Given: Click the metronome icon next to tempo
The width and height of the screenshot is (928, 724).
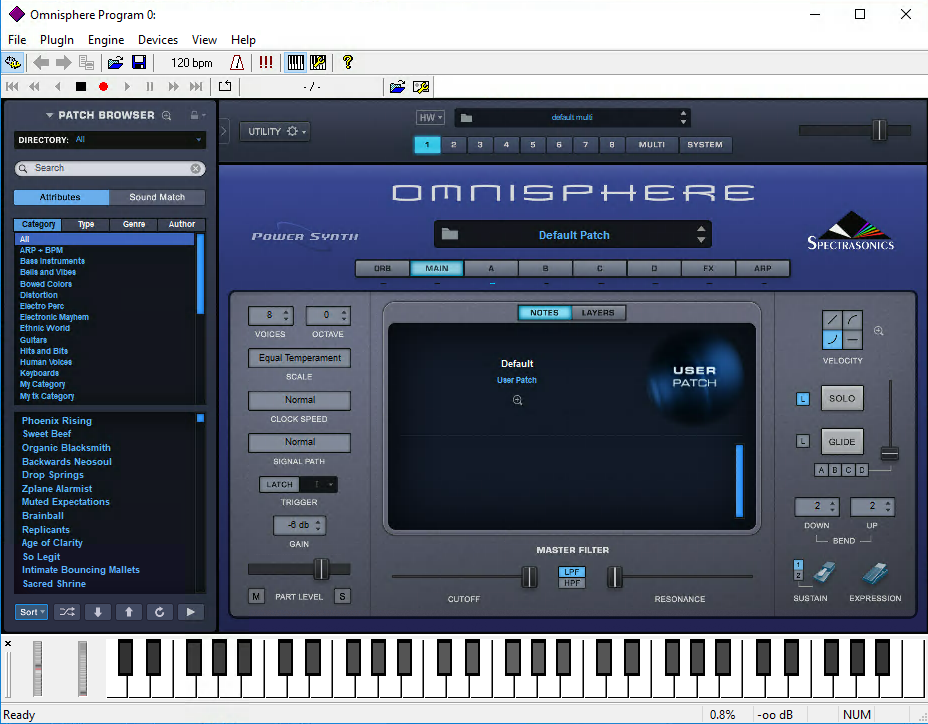Looking at the screenshot, I should pos(237,62).
